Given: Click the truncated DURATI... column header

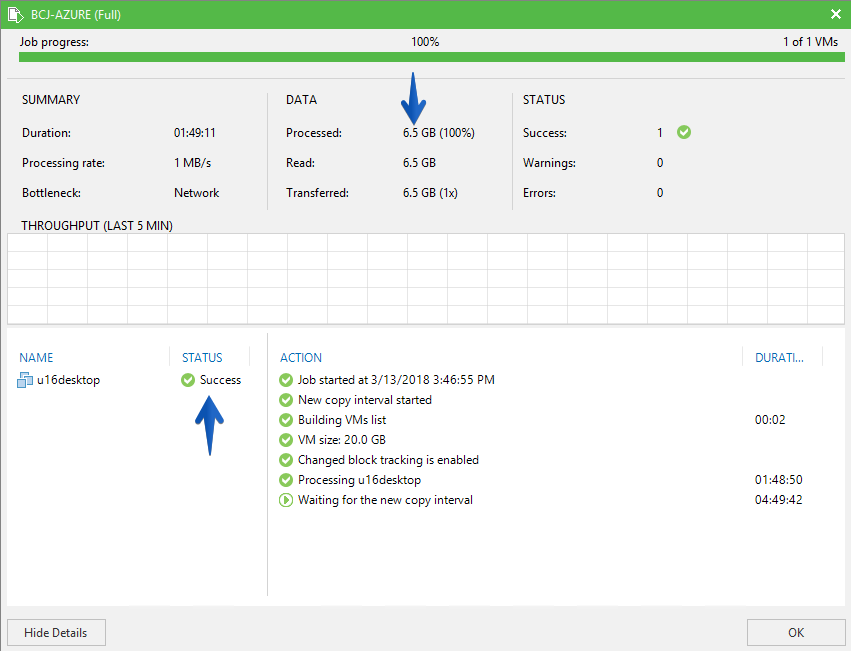Looking at the screenshot, I should point(779,358).
